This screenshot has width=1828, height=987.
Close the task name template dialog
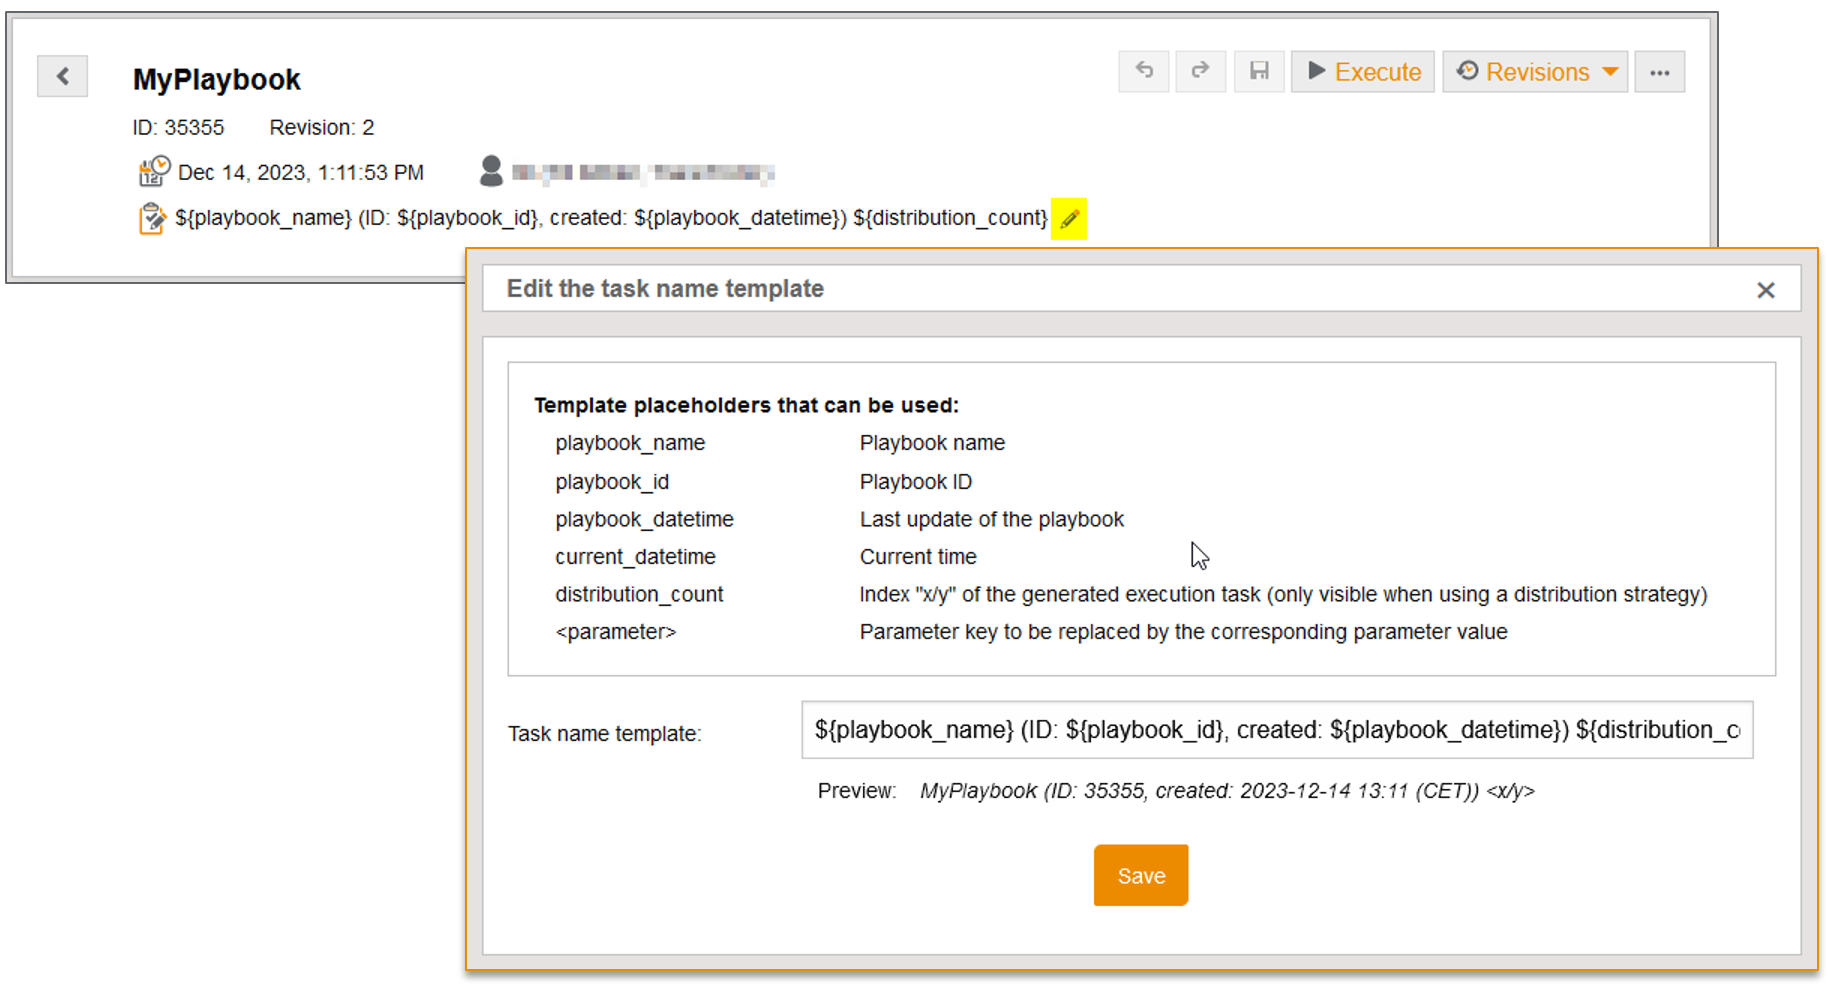1765,290
